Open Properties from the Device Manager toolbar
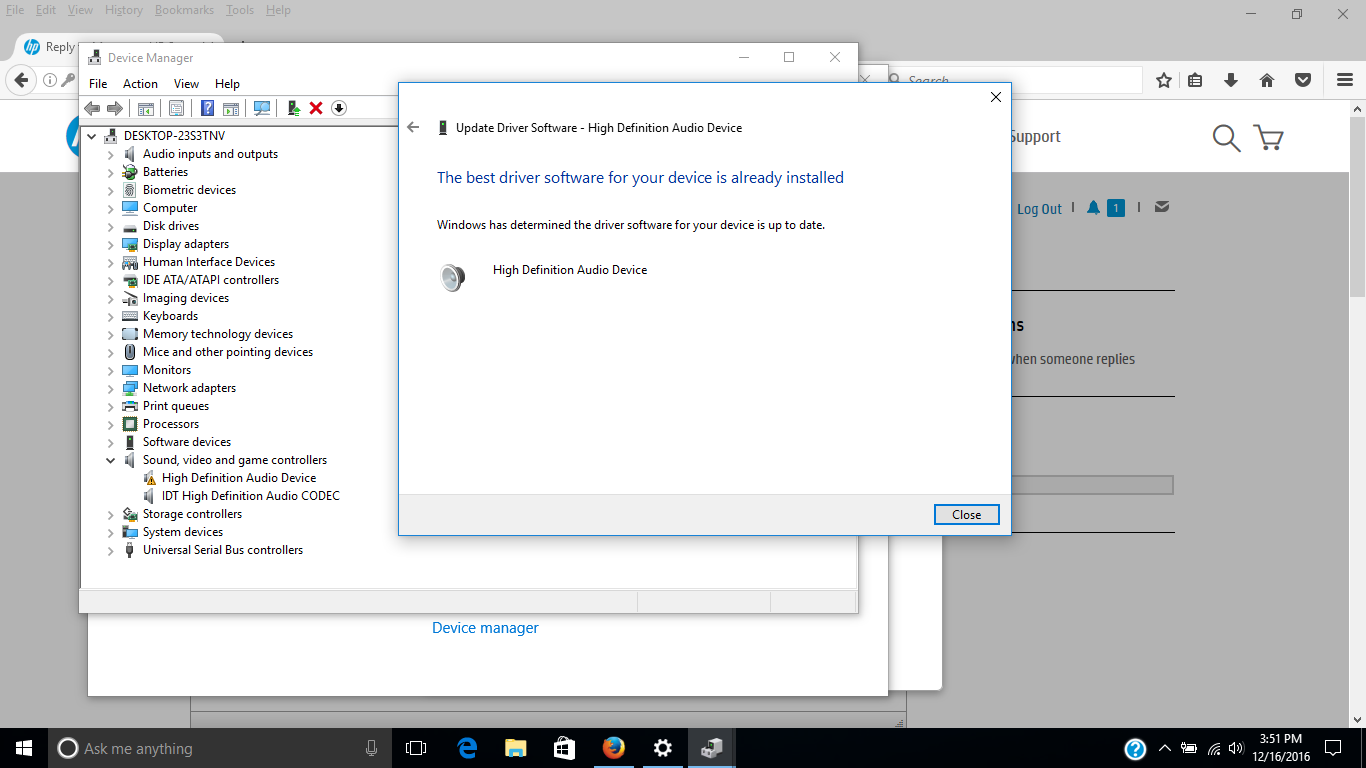Image resolution: width=1366 pixels, height=768 pixels. [176, 108]
